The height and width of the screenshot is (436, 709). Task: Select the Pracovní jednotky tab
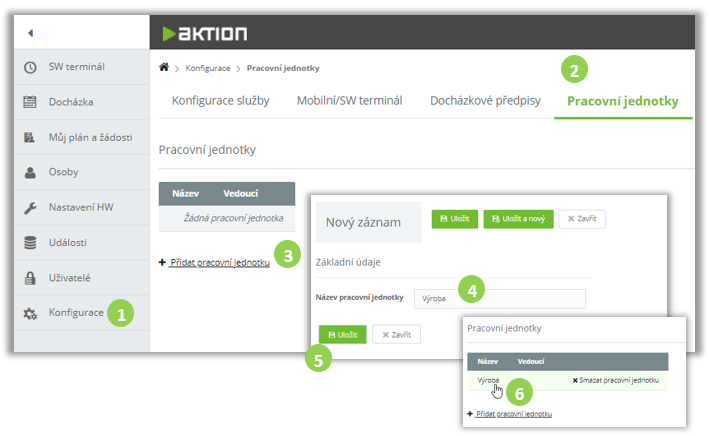pos(622,101)
